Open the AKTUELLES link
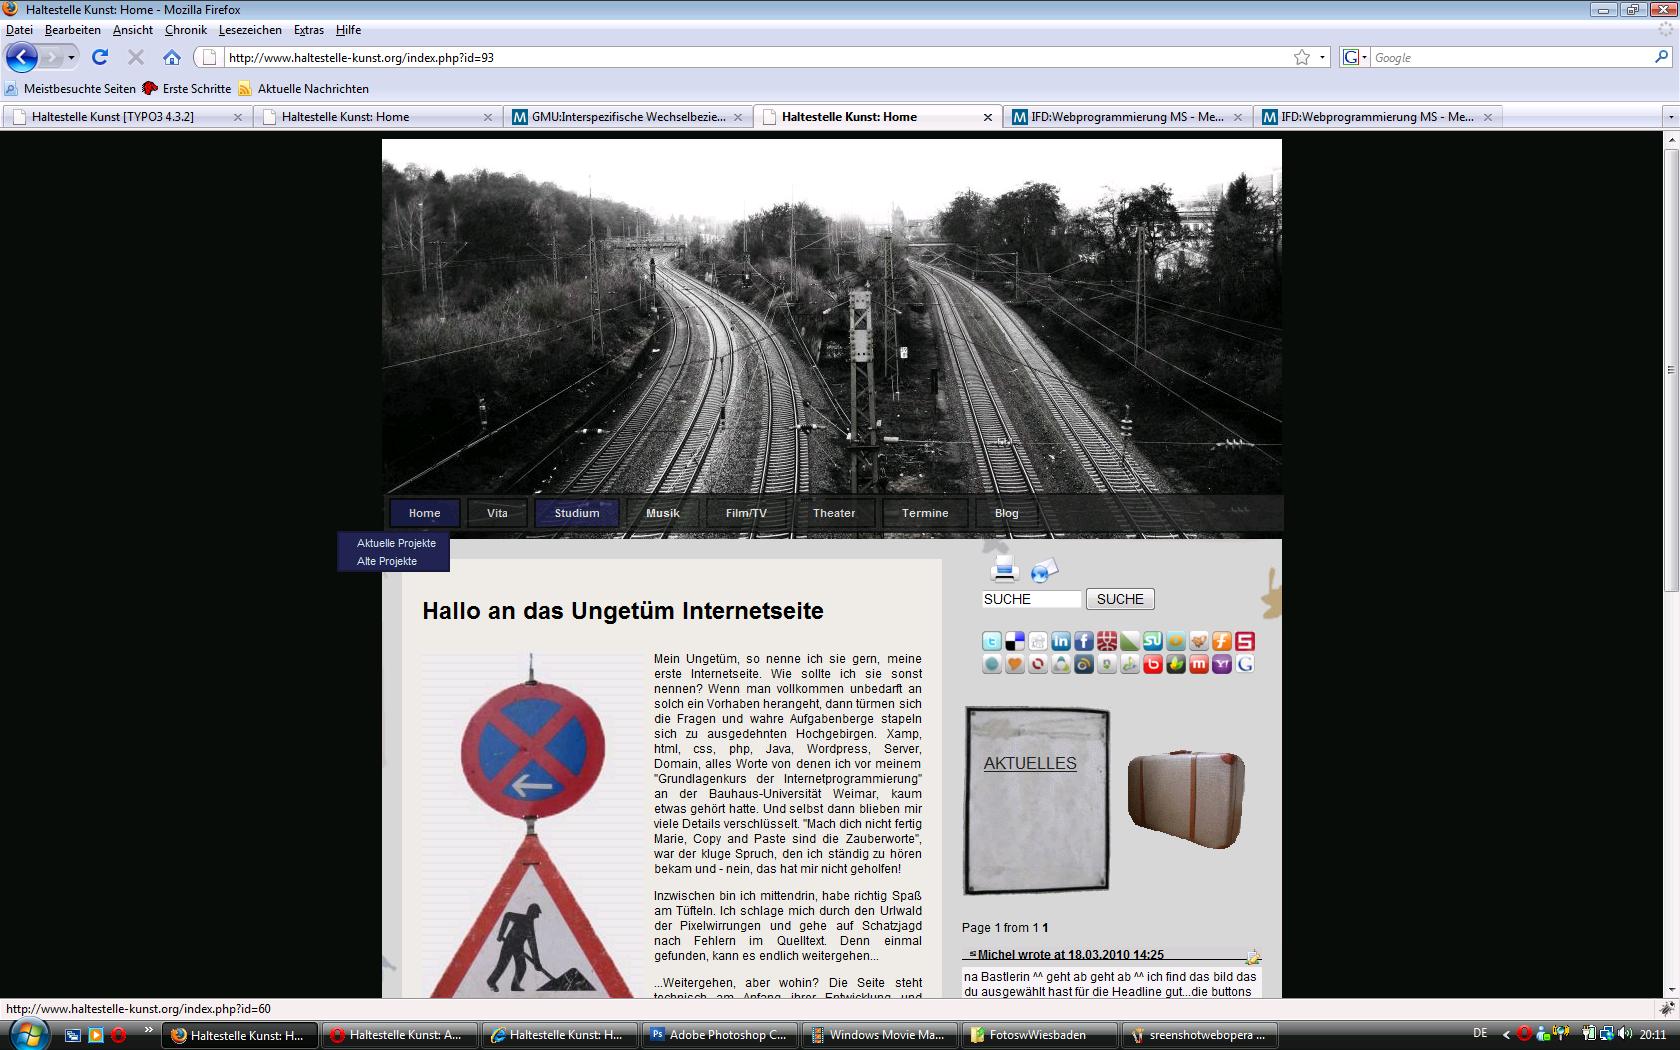 click(1030, 763)
